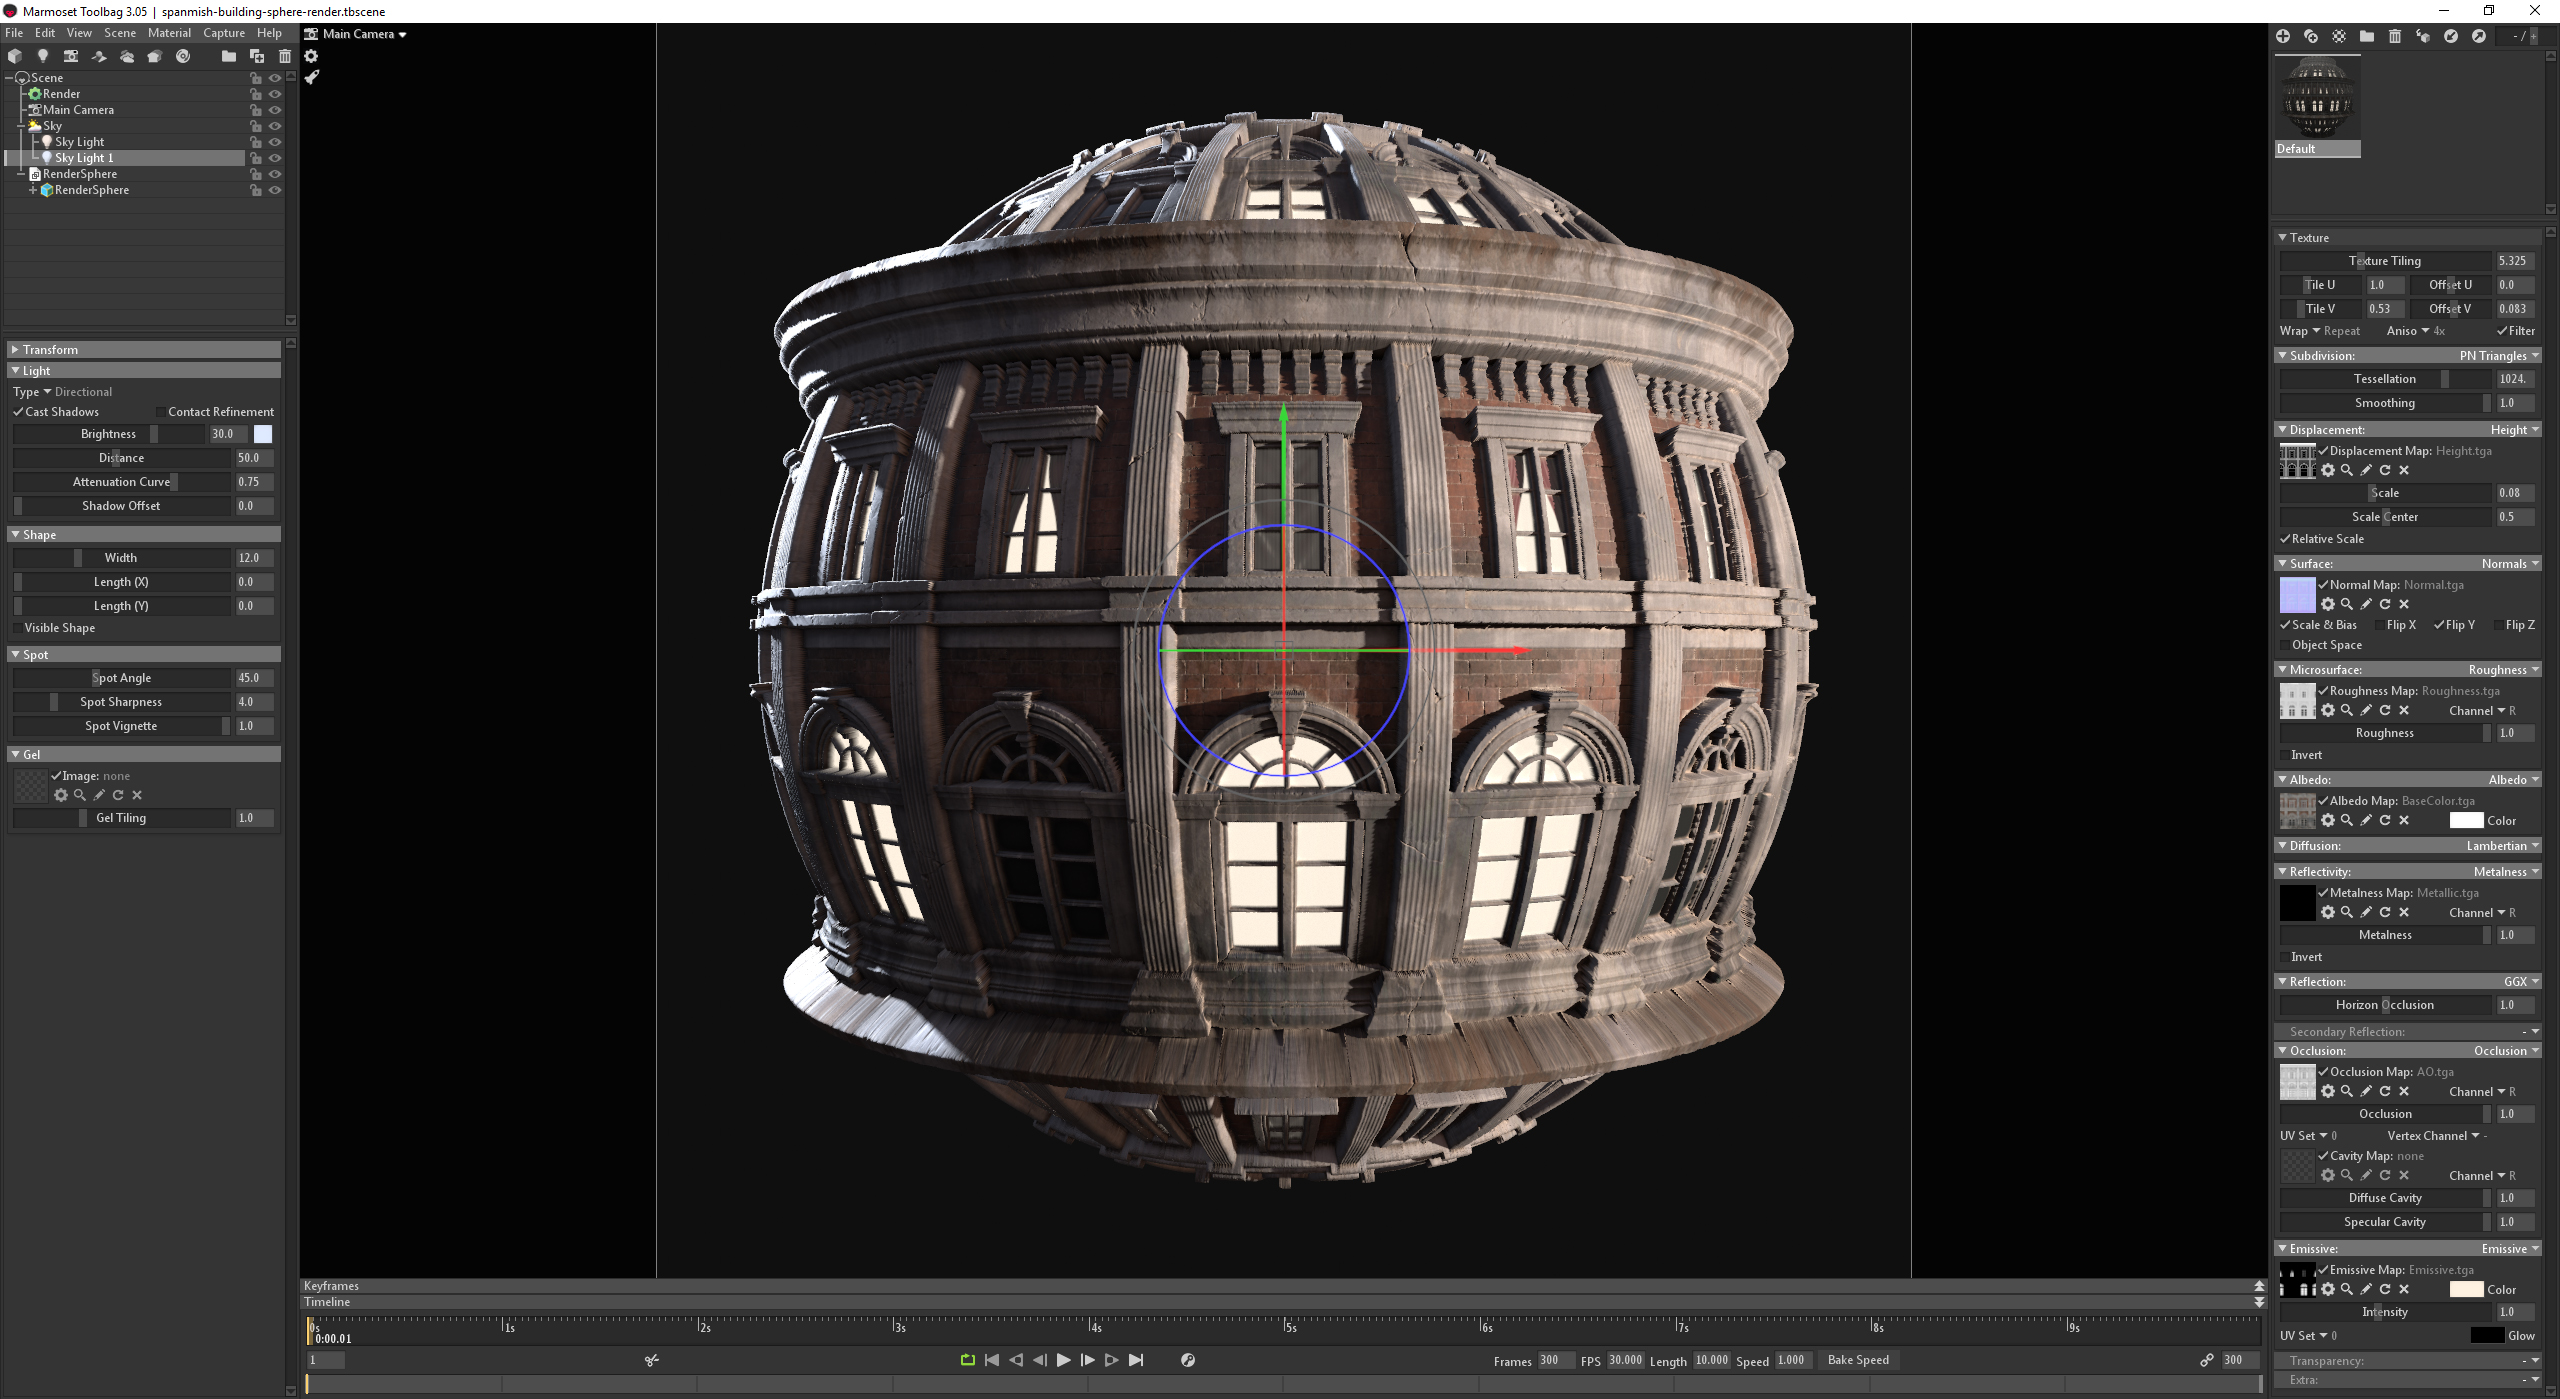Image resolution: width=2560 pixels, height=1399 pixels.
Task: Open Displacement Map settings gear
Action: [x=2328, y=470]
